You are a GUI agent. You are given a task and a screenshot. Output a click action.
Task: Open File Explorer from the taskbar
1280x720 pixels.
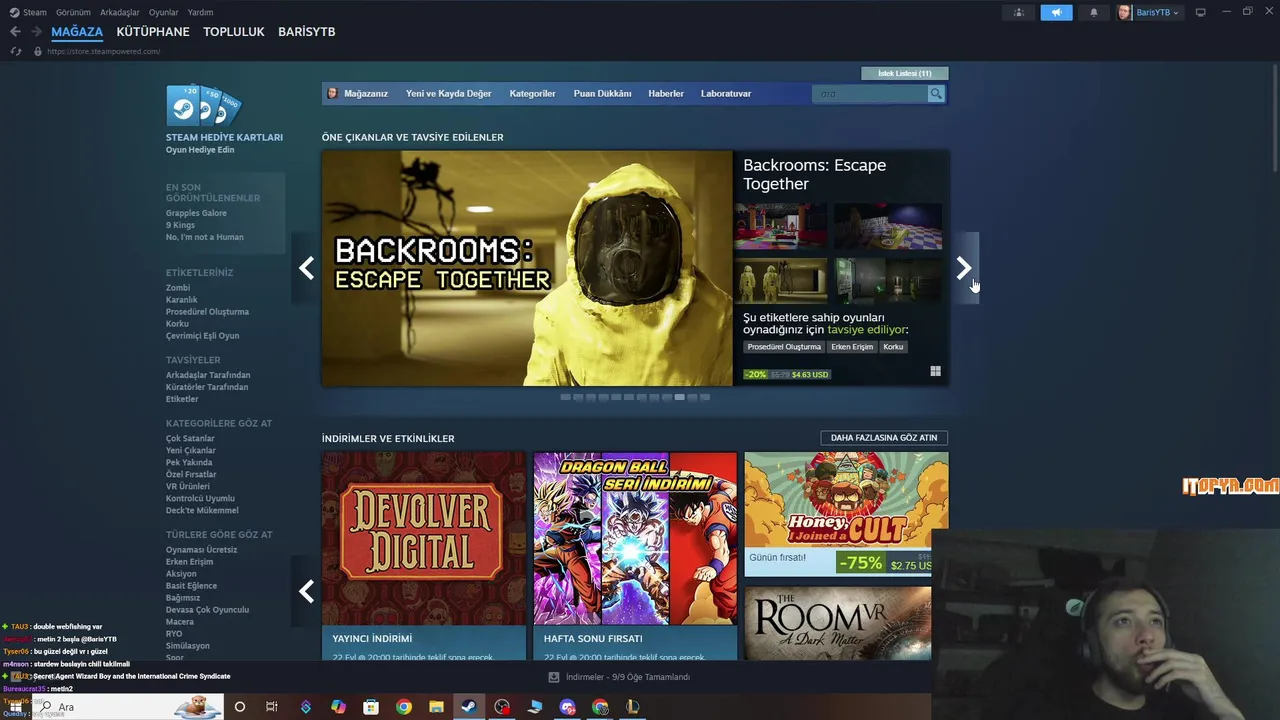[x=436, y=707]
